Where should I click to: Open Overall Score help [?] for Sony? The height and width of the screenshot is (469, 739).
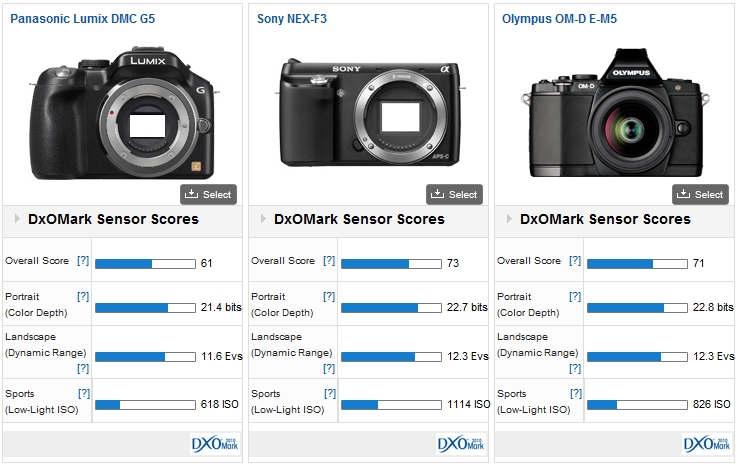coord(329,261)
